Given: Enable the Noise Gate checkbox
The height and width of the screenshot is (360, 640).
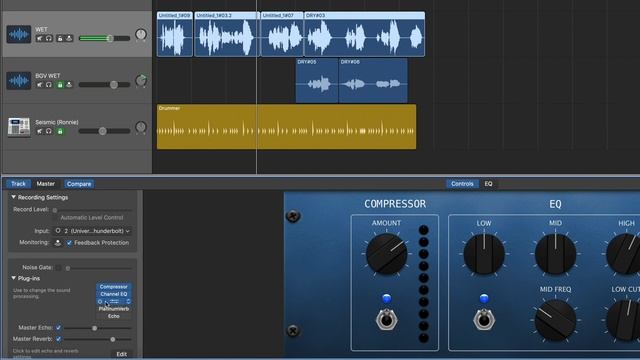Looking at the screenshot, I should [x=59, y=267].
